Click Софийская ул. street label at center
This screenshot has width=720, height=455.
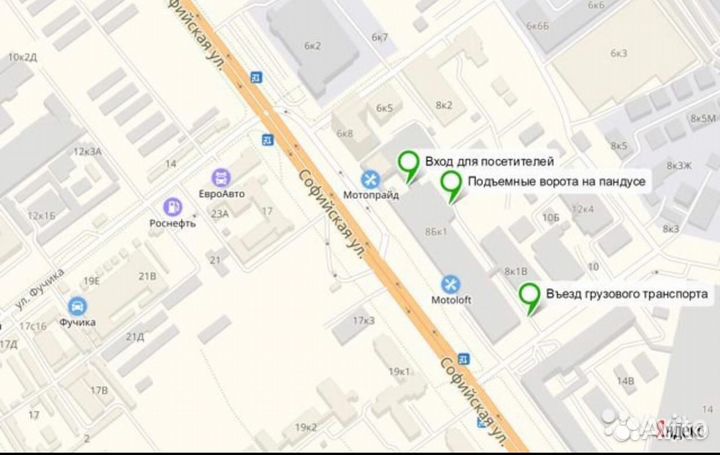[332, 214]
